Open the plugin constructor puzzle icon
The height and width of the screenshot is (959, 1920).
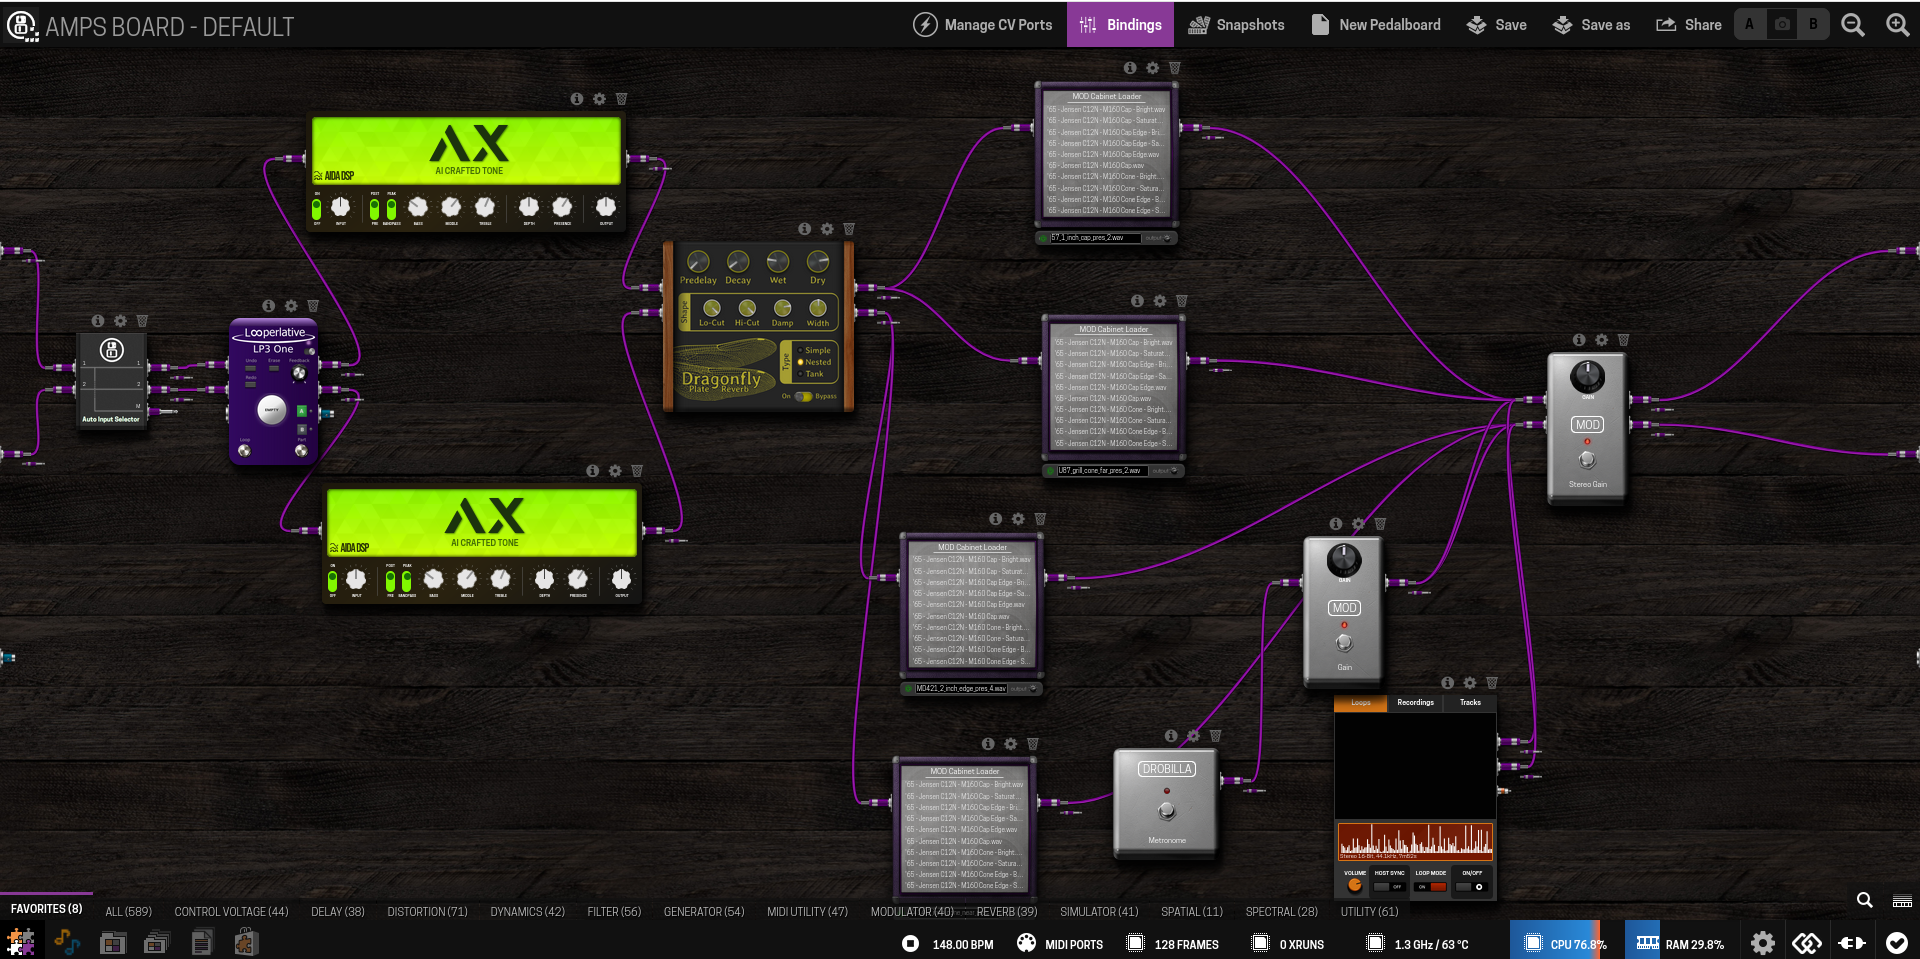(x=21, y=942)
